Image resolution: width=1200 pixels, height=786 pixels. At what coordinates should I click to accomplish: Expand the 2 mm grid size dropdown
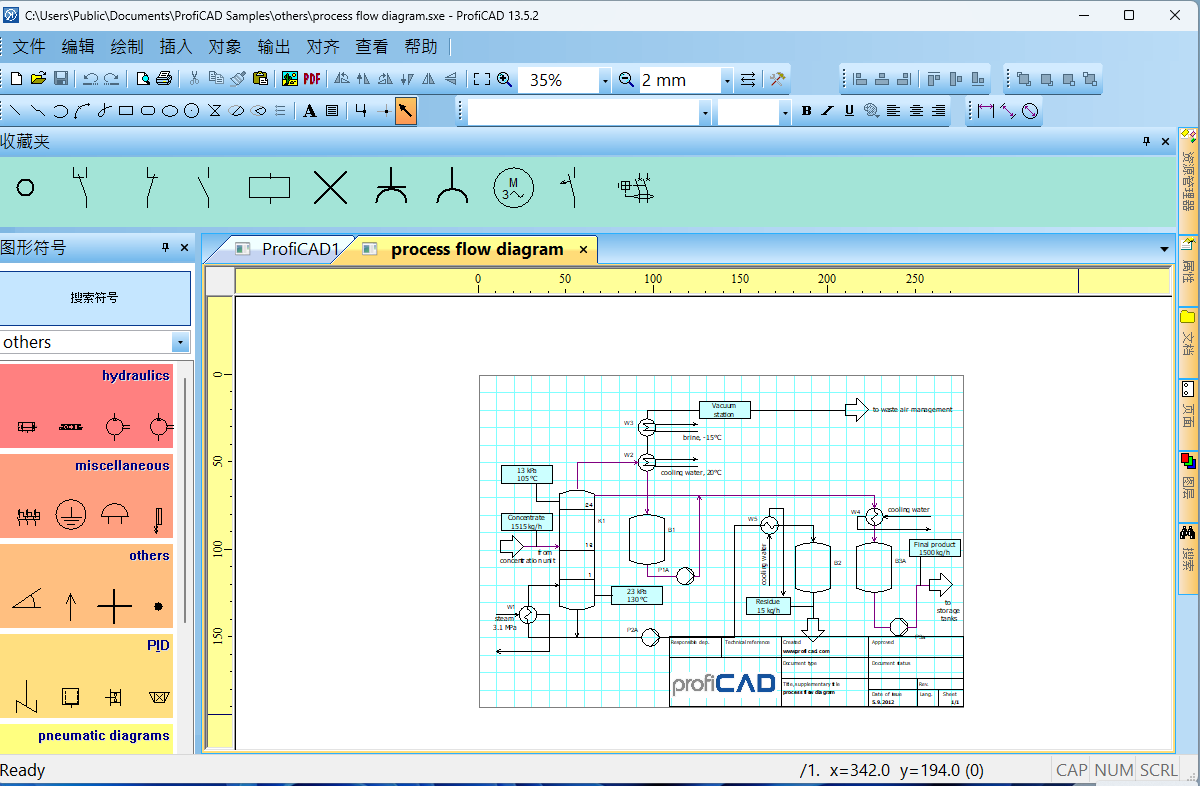[727, 80]
